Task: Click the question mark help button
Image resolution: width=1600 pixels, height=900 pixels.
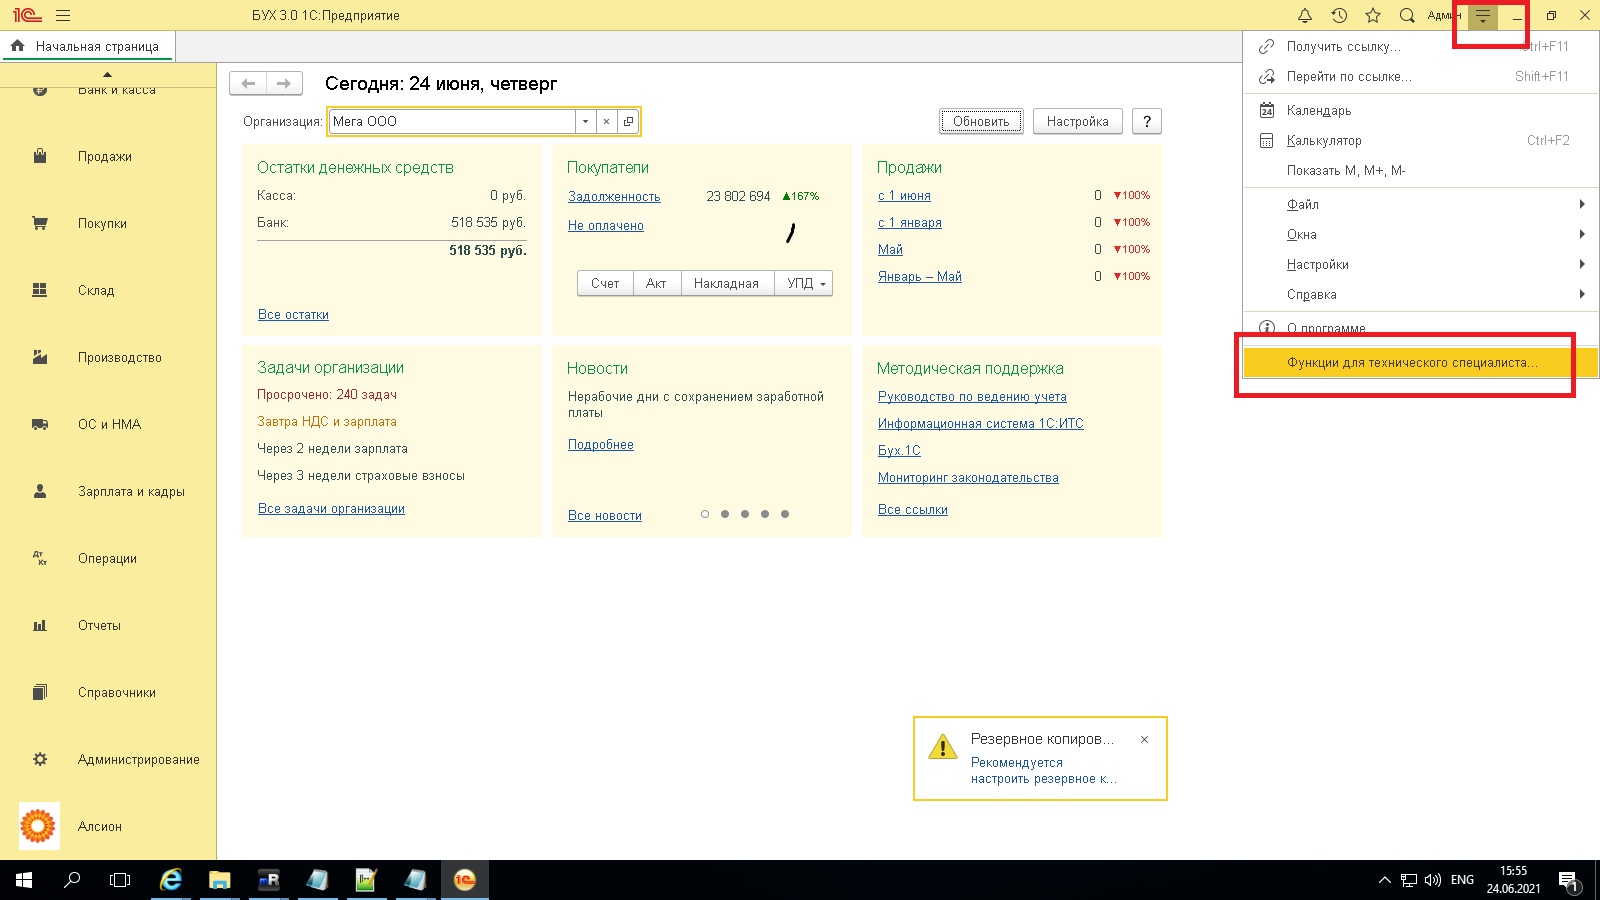Action: pyautogui.click(x=1147, y=122)
